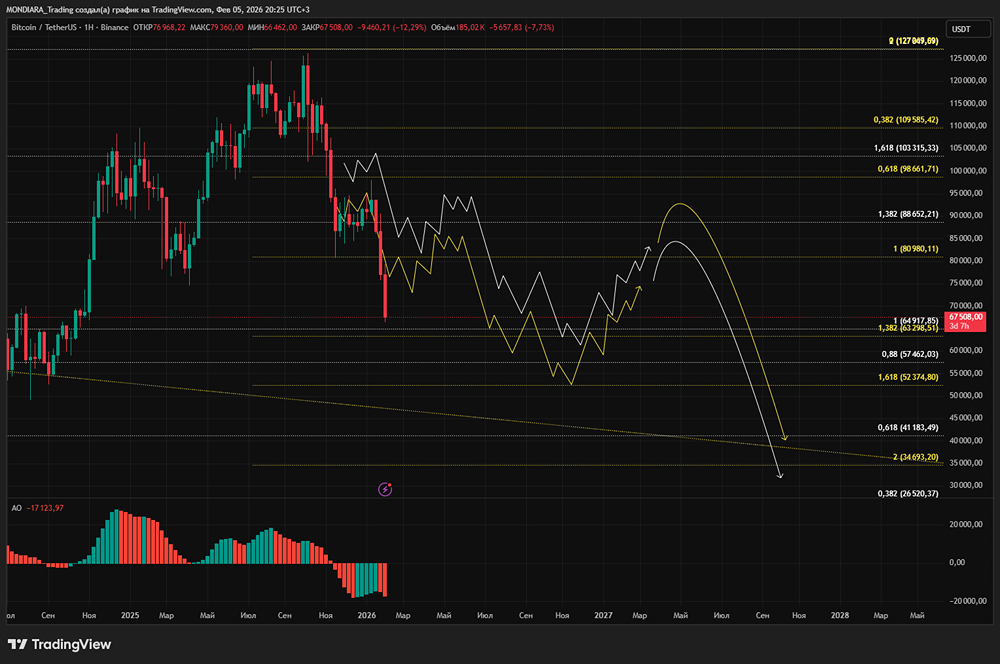This screenshot has height=664, width=1000.
Task: Click the Fibonacci label 1,618 (103 315,33)
Action: tap(906, 148)
